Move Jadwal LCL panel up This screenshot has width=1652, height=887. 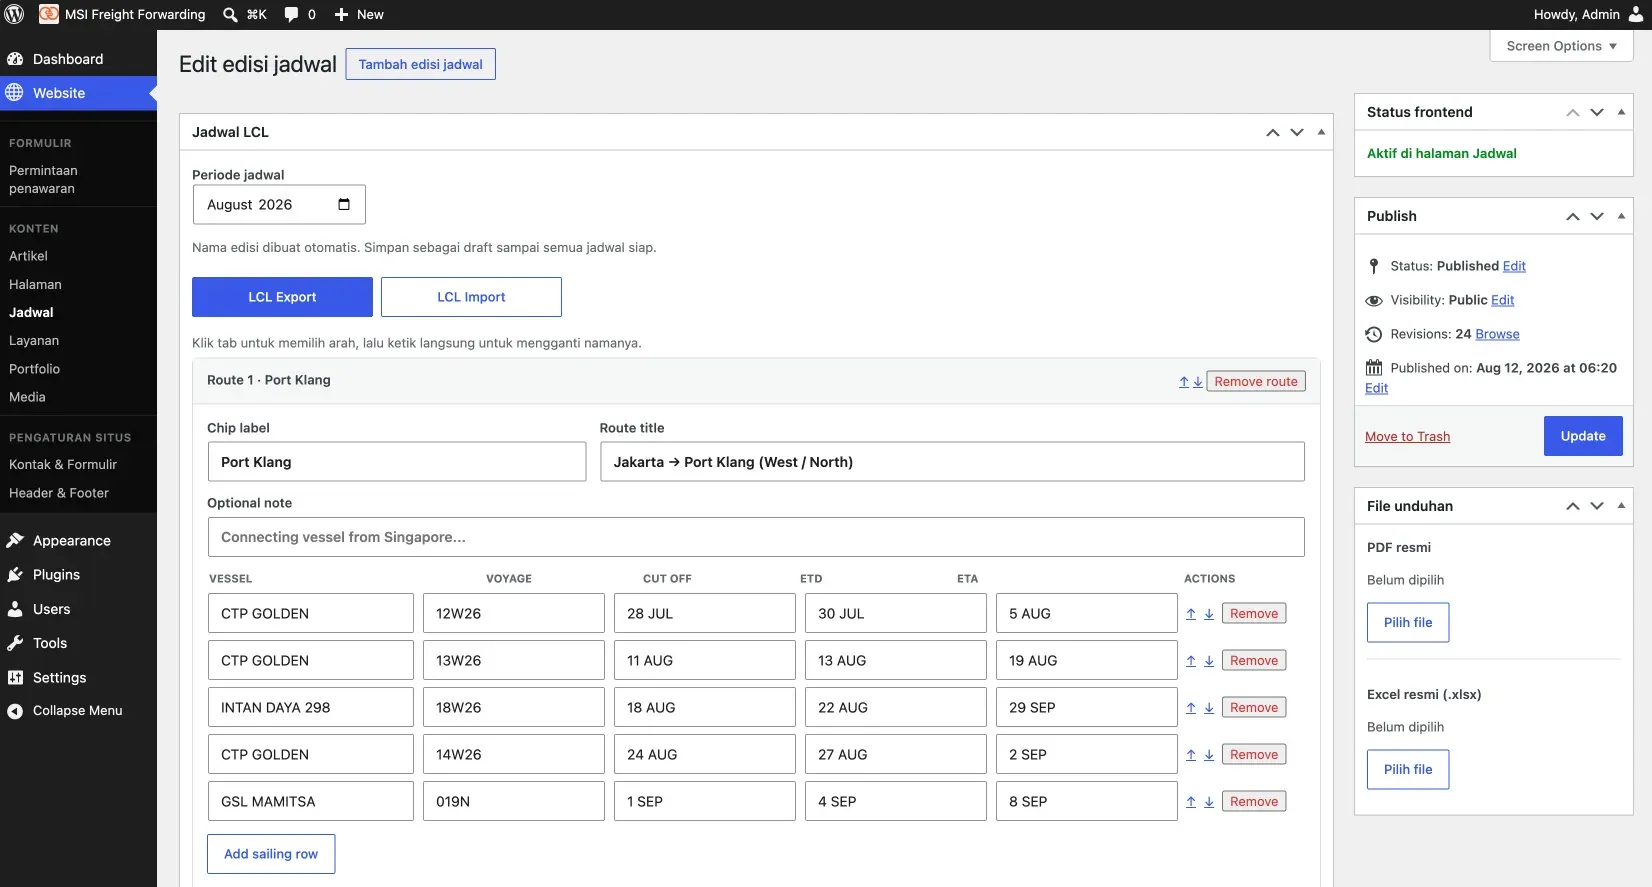[1272, 132]
